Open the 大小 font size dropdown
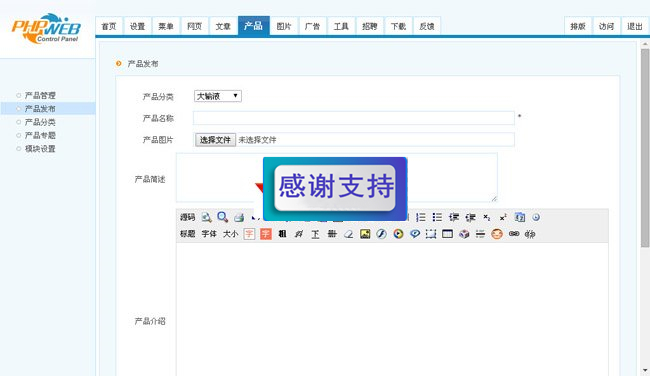Viewport: 650px width, 376px height. tap(230, 234)
